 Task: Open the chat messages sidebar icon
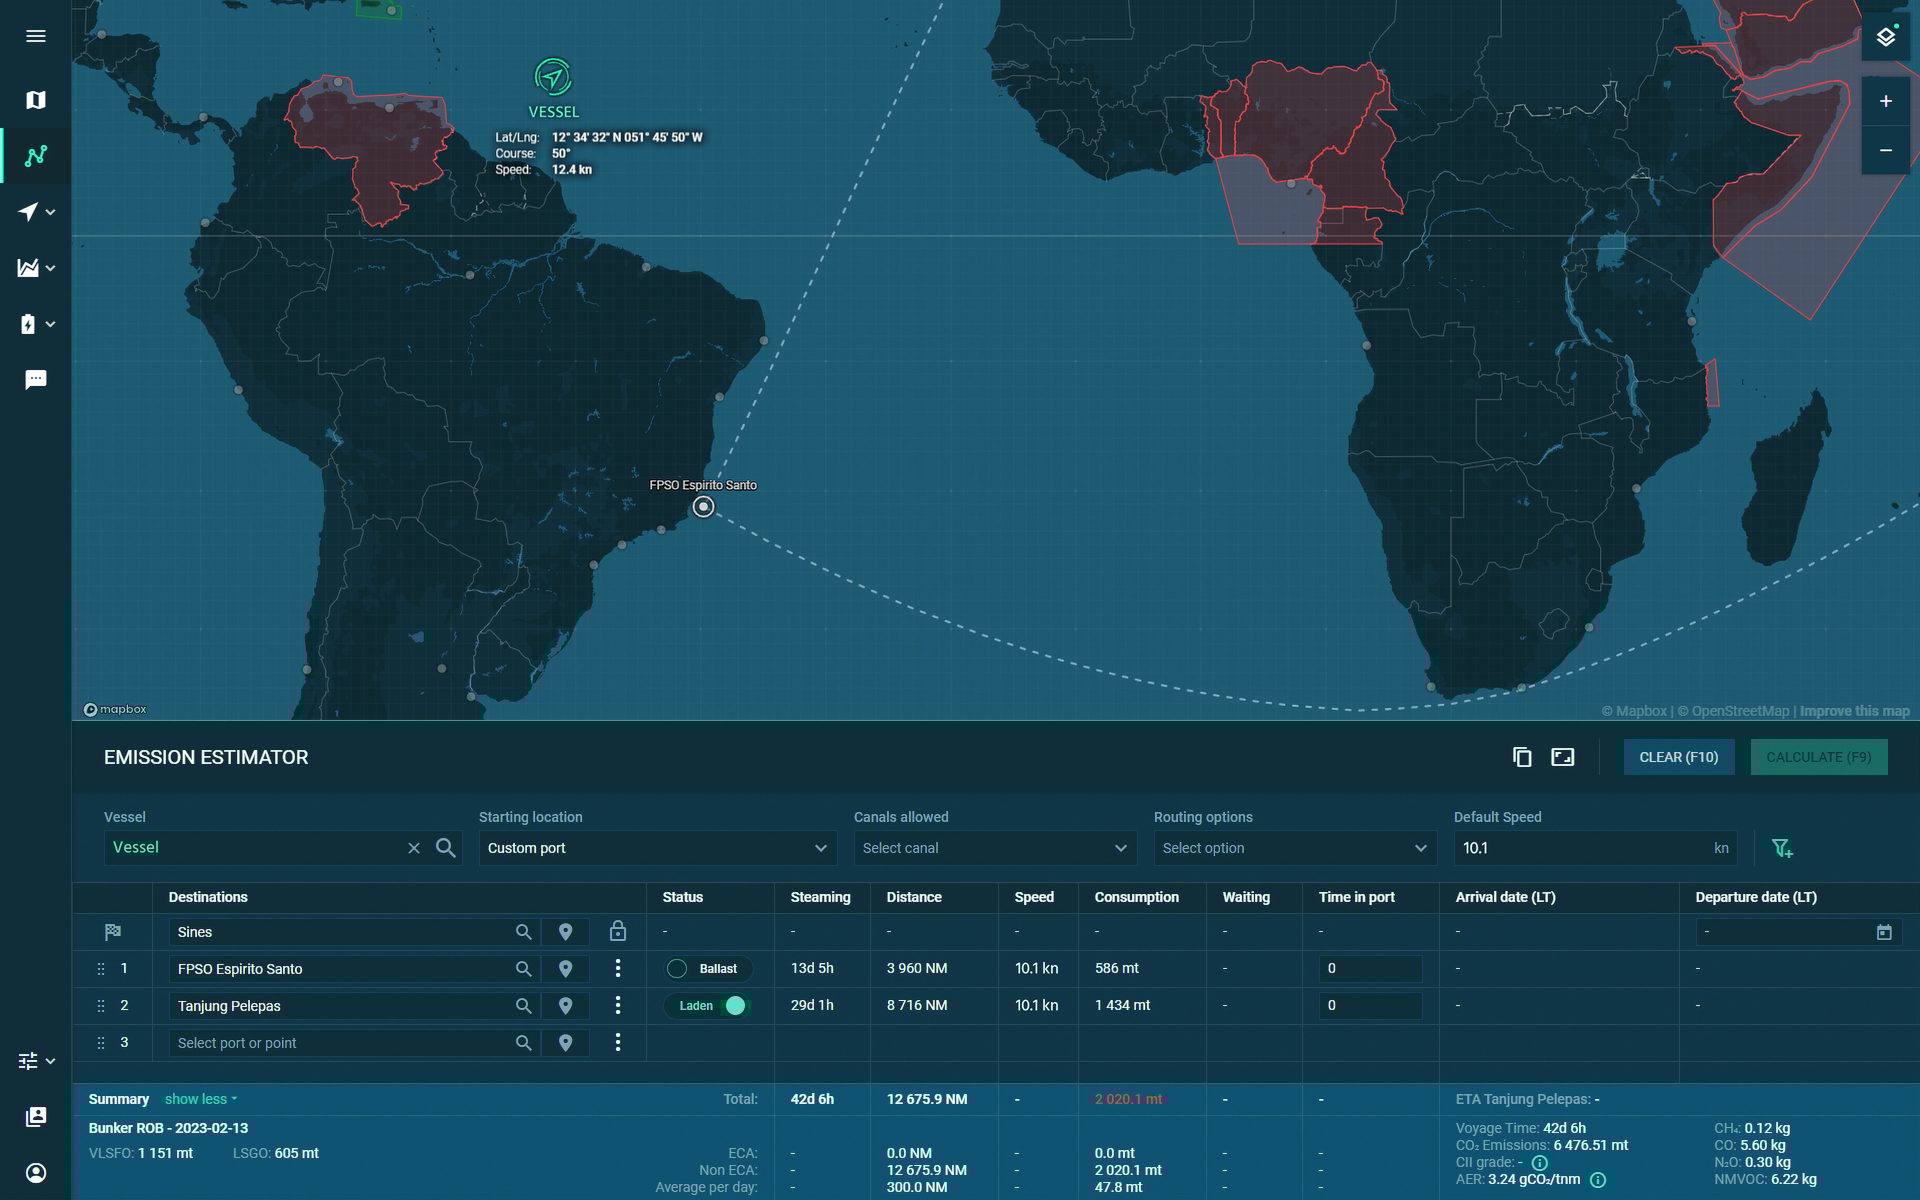36,380
